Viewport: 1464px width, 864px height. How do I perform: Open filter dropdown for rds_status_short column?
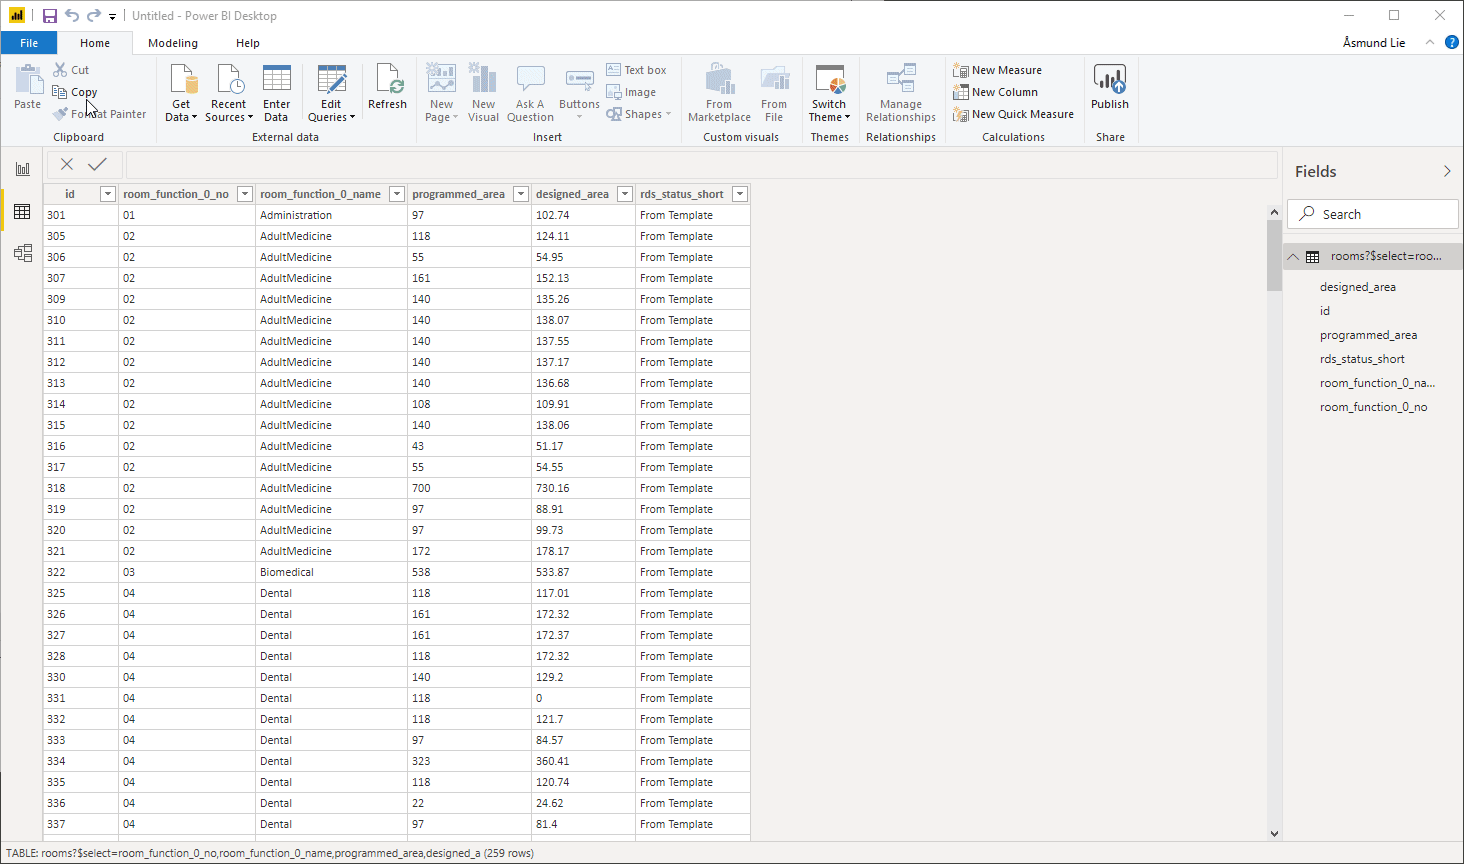pyautogui.click(x=739, y=194)
